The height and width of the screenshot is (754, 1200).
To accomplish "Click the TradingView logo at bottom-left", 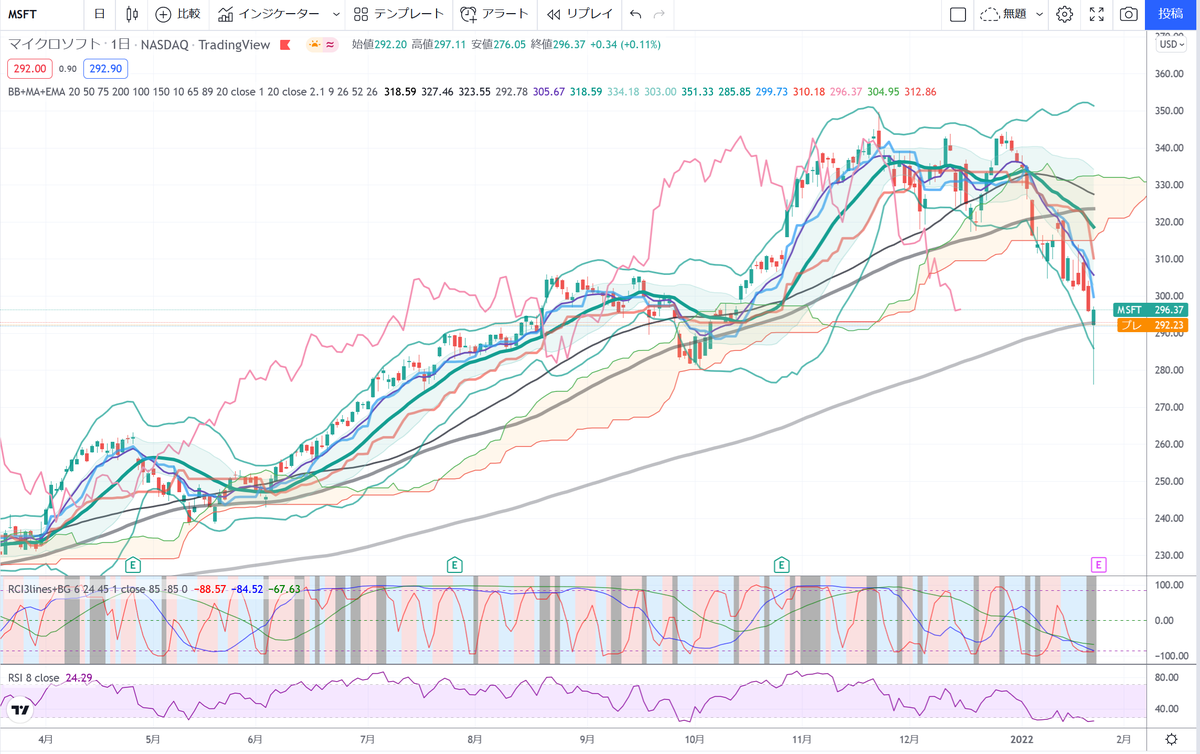I will point(20,710).
